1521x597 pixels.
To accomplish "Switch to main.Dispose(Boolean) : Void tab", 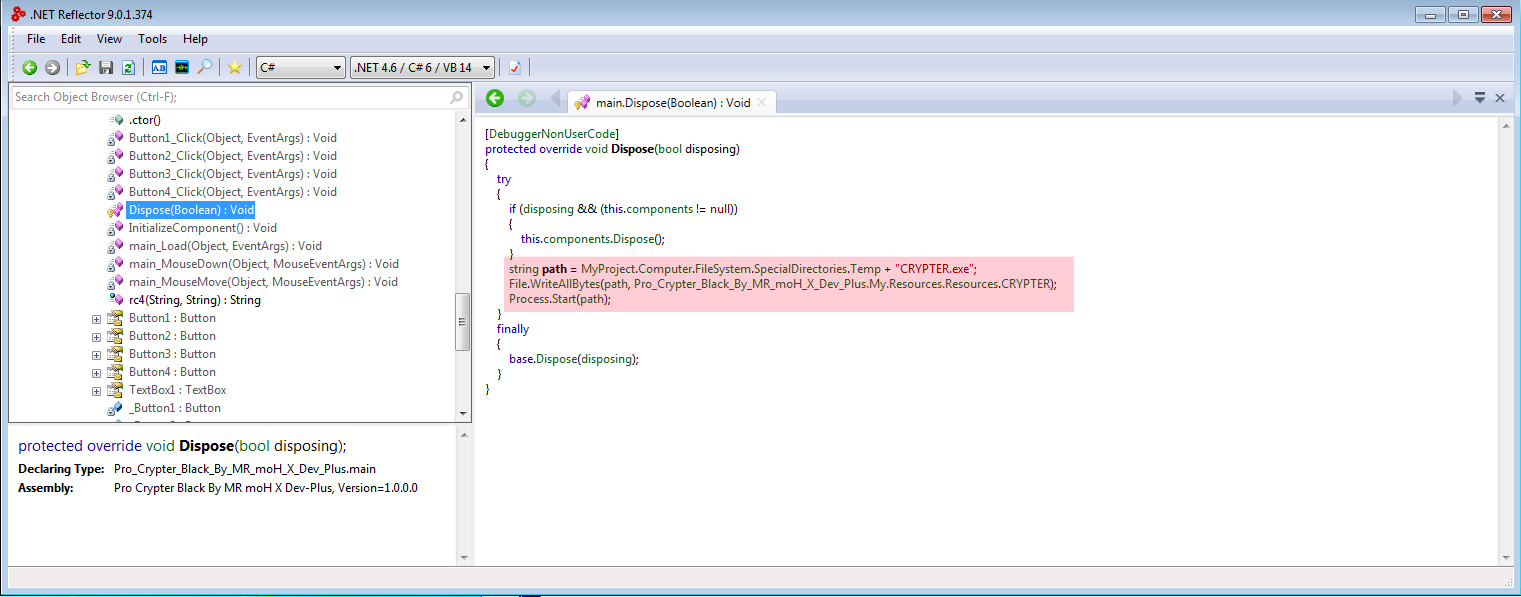I will (672, 102).
